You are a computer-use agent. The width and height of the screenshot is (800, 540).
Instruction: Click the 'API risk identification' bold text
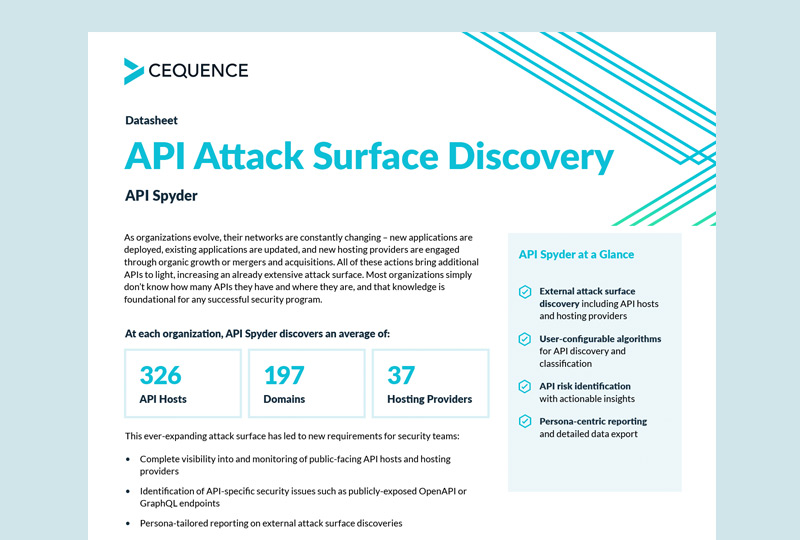pos(585,386)
